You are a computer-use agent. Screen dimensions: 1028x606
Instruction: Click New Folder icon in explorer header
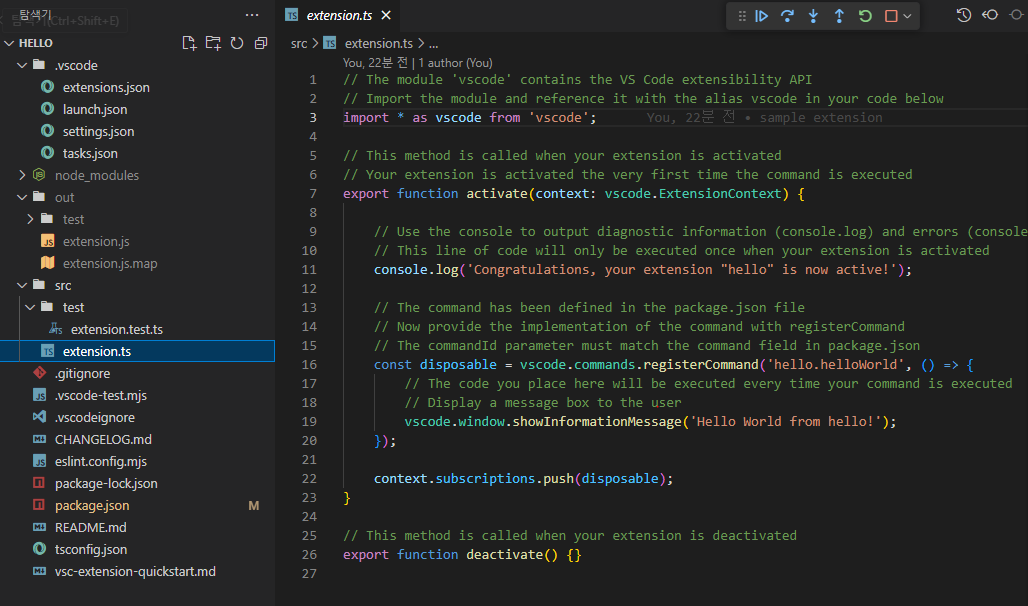213,43
